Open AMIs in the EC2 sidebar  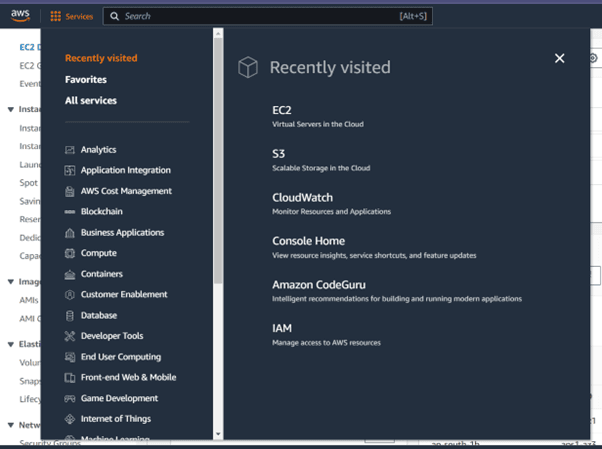29,300
